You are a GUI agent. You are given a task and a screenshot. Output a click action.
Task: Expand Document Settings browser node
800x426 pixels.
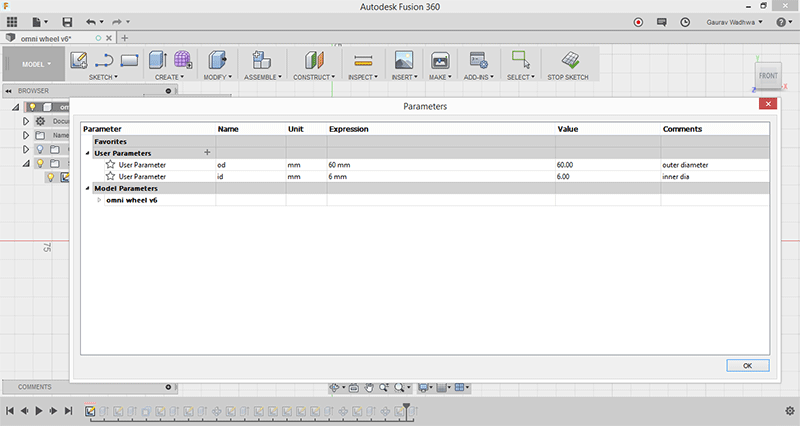pyautogui.click(x=26, y=121)
